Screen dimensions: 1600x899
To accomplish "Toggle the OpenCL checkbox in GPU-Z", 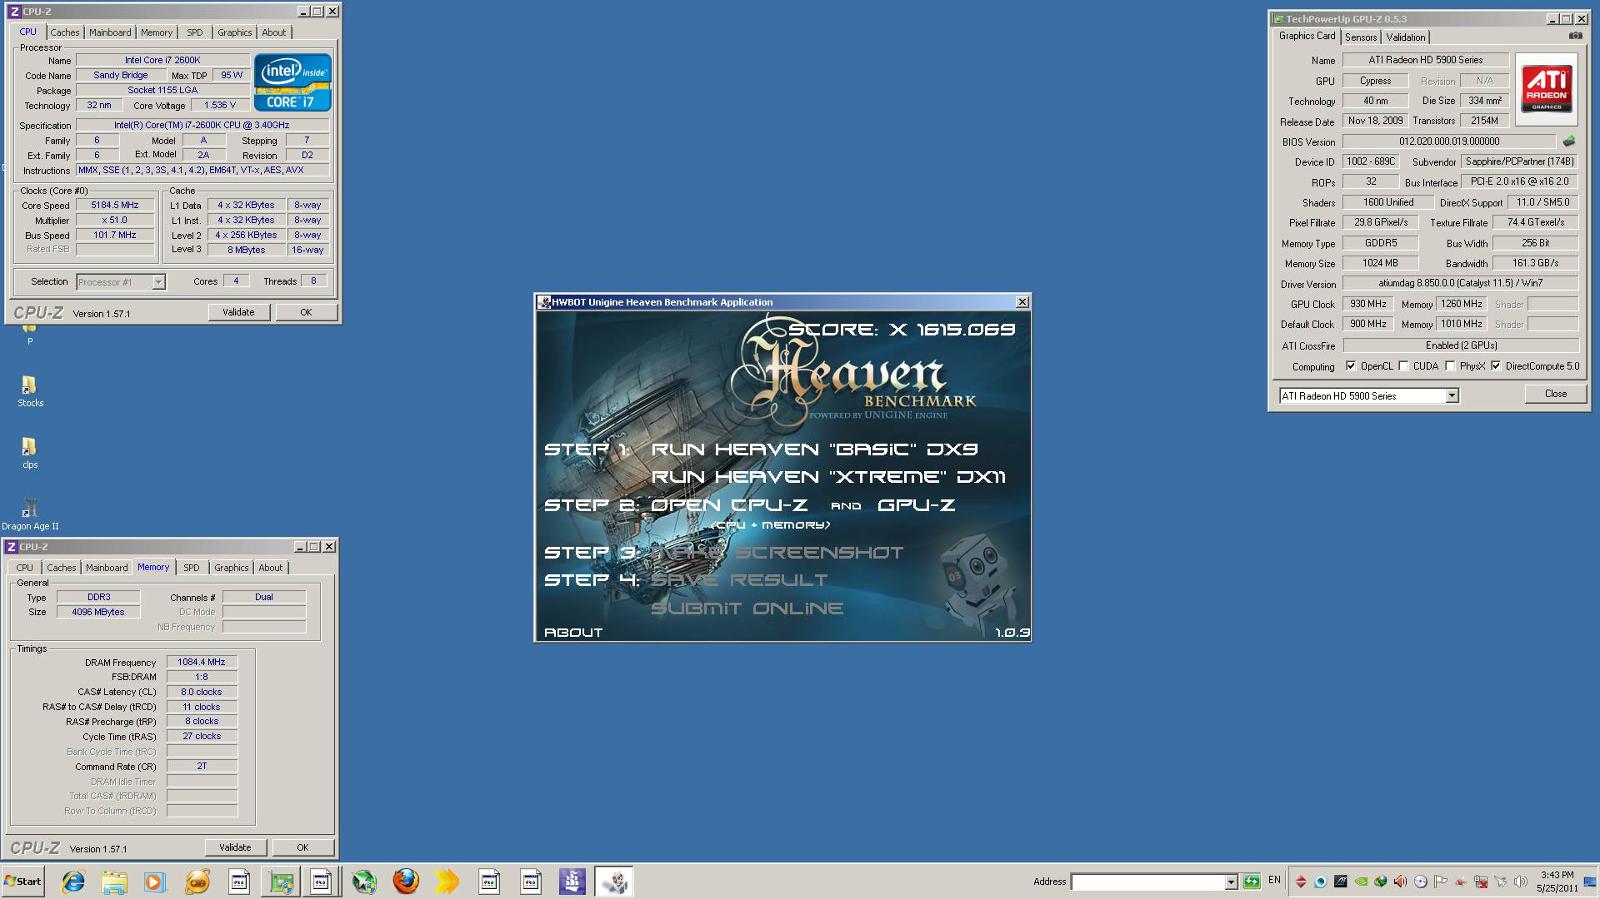I will [x=1351, y=366].
